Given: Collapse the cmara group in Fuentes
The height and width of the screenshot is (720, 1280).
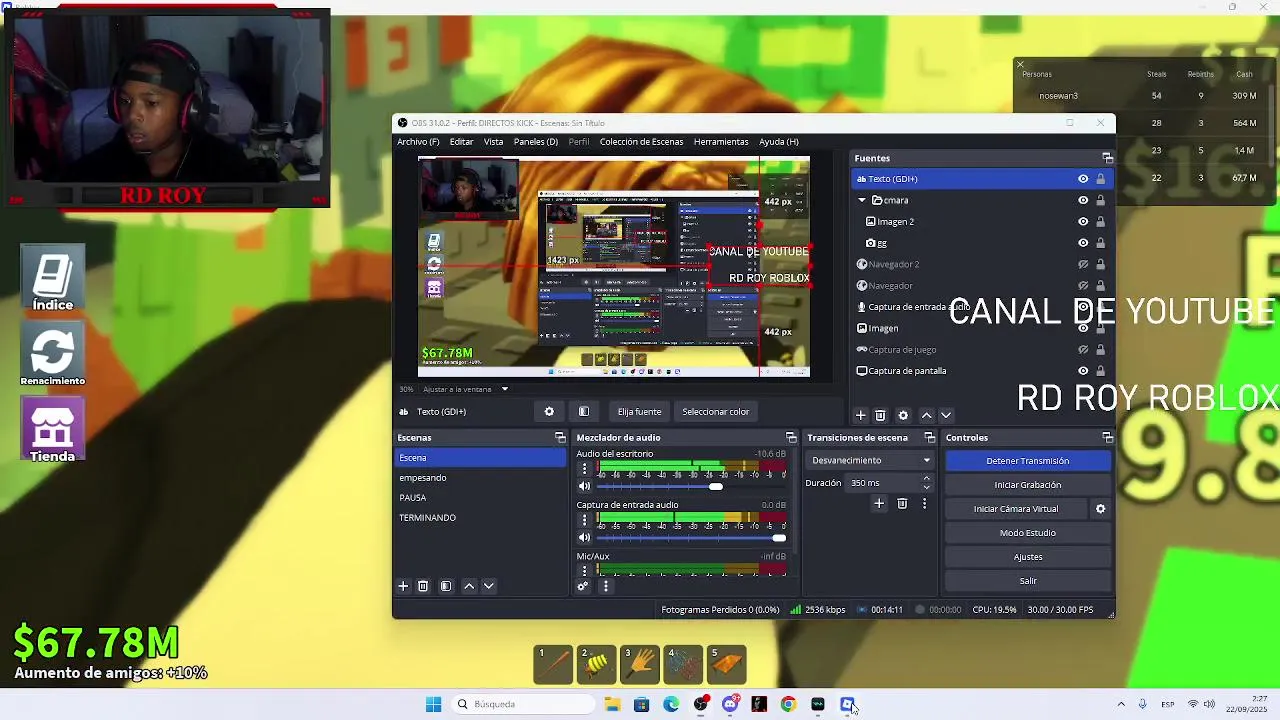Looking at the screenshot, I should click(x=862, y=200).
